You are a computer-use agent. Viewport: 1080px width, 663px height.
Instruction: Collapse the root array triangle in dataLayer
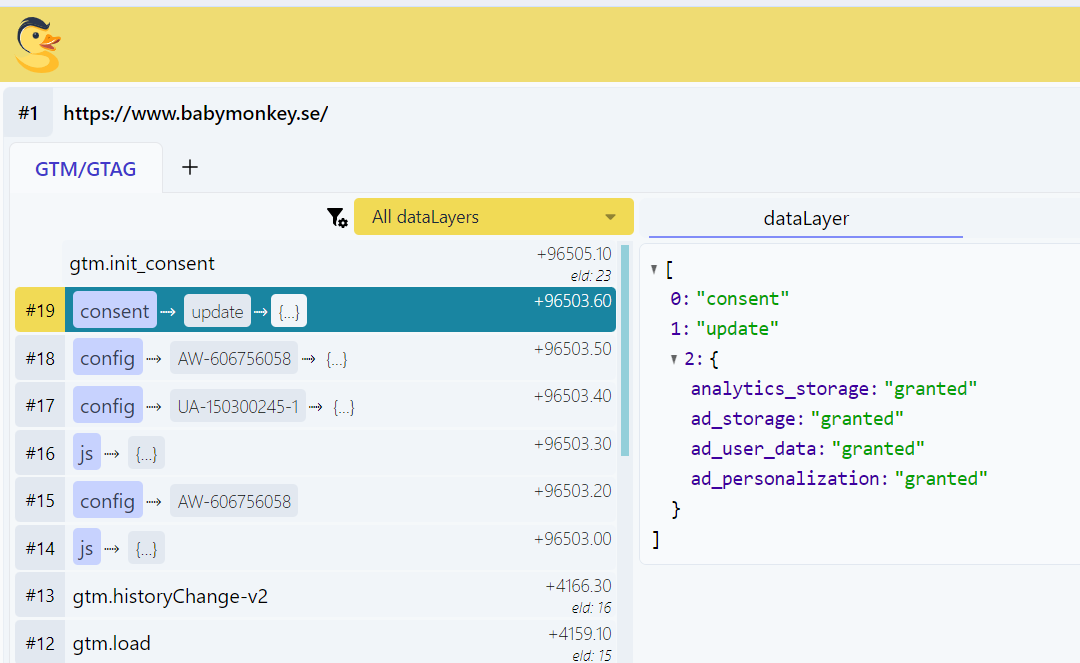pyautogui.click(x=654, y=269)
